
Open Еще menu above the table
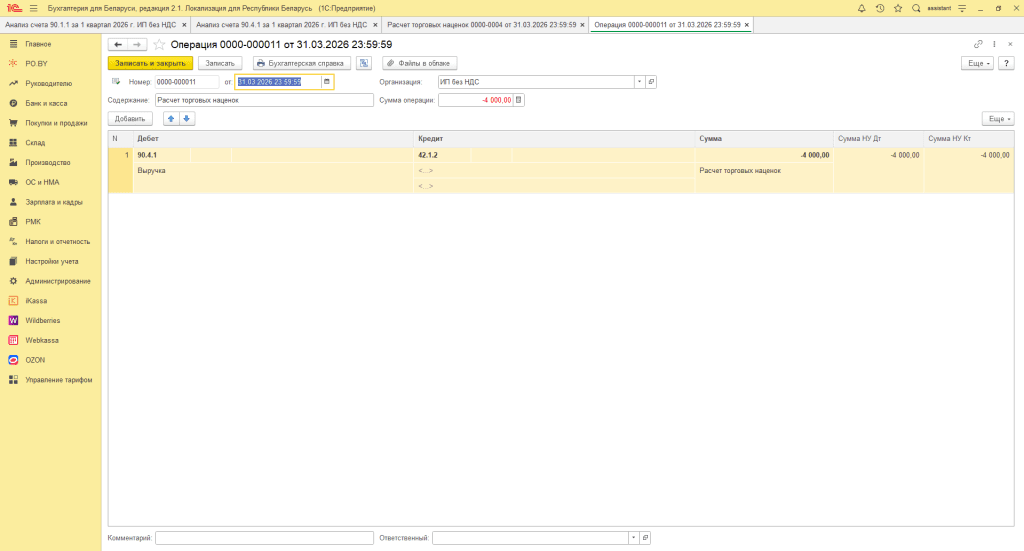997,118
